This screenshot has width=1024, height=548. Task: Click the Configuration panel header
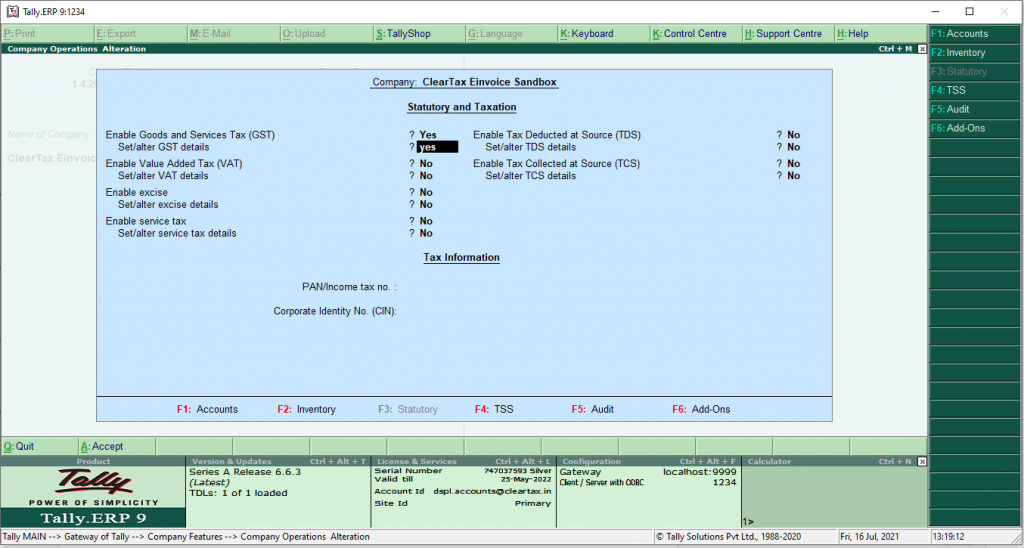pos(649,462)
